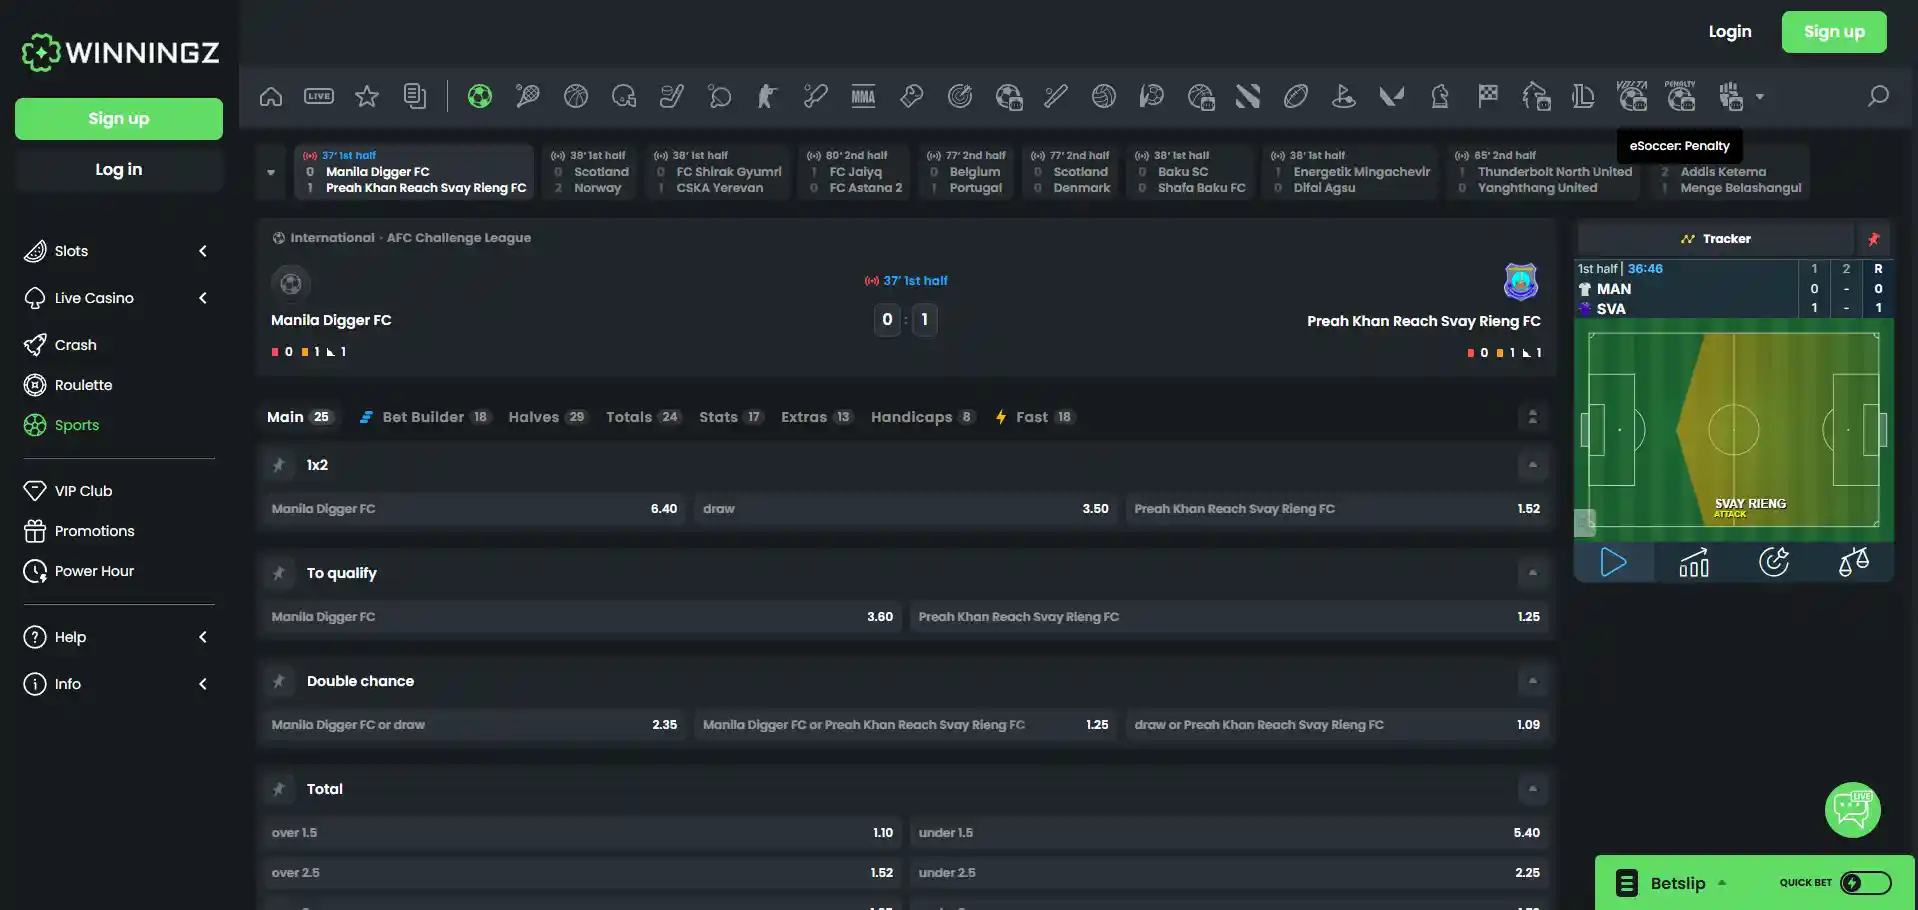Open the more sports dropdown arrow
Viewport: 1918px width, 910px height.
1760,97
